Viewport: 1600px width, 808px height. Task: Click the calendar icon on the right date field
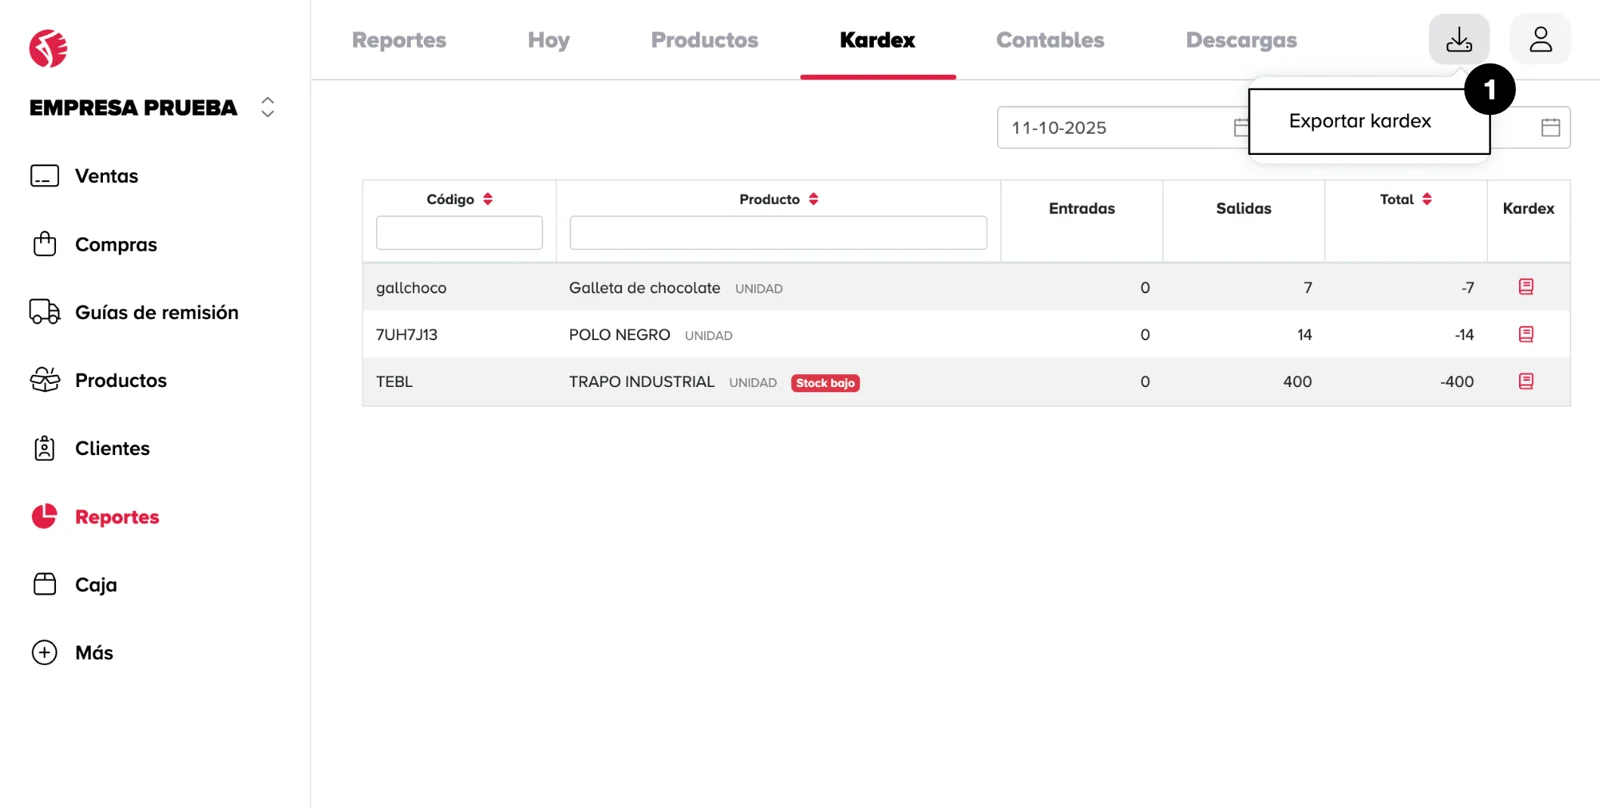[x=1550, y=128]
